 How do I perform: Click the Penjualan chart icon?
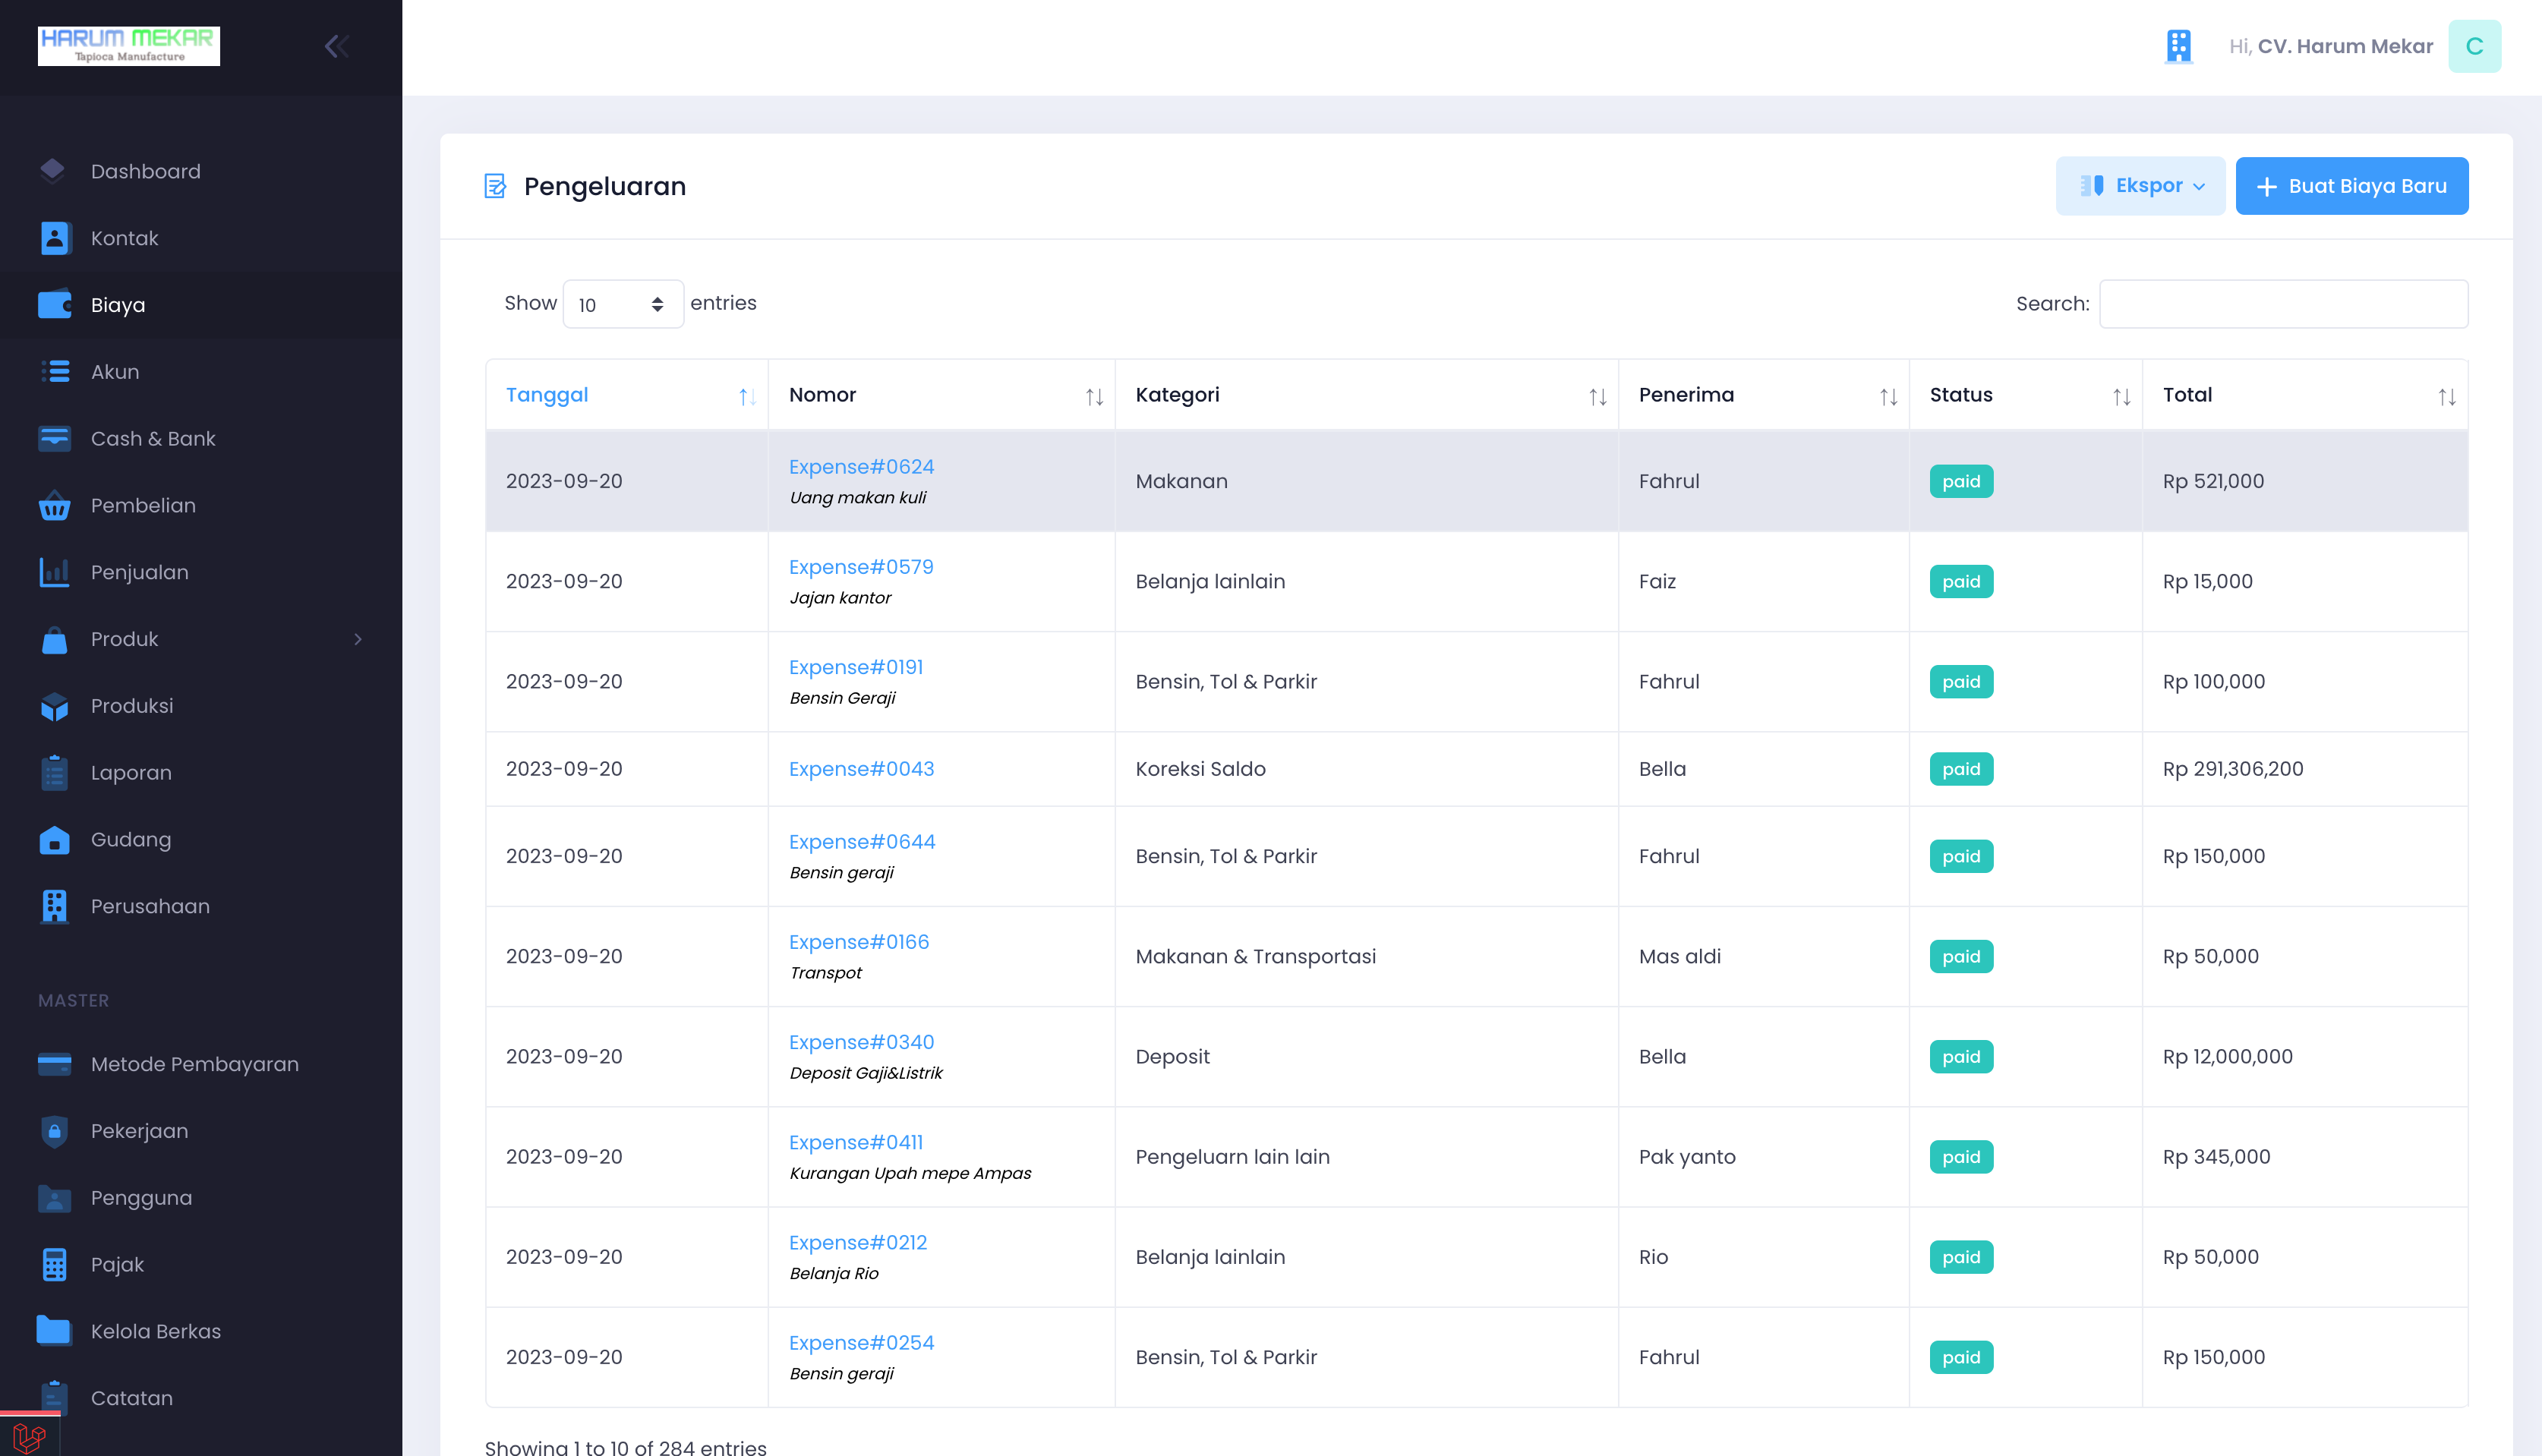[54, 572]
